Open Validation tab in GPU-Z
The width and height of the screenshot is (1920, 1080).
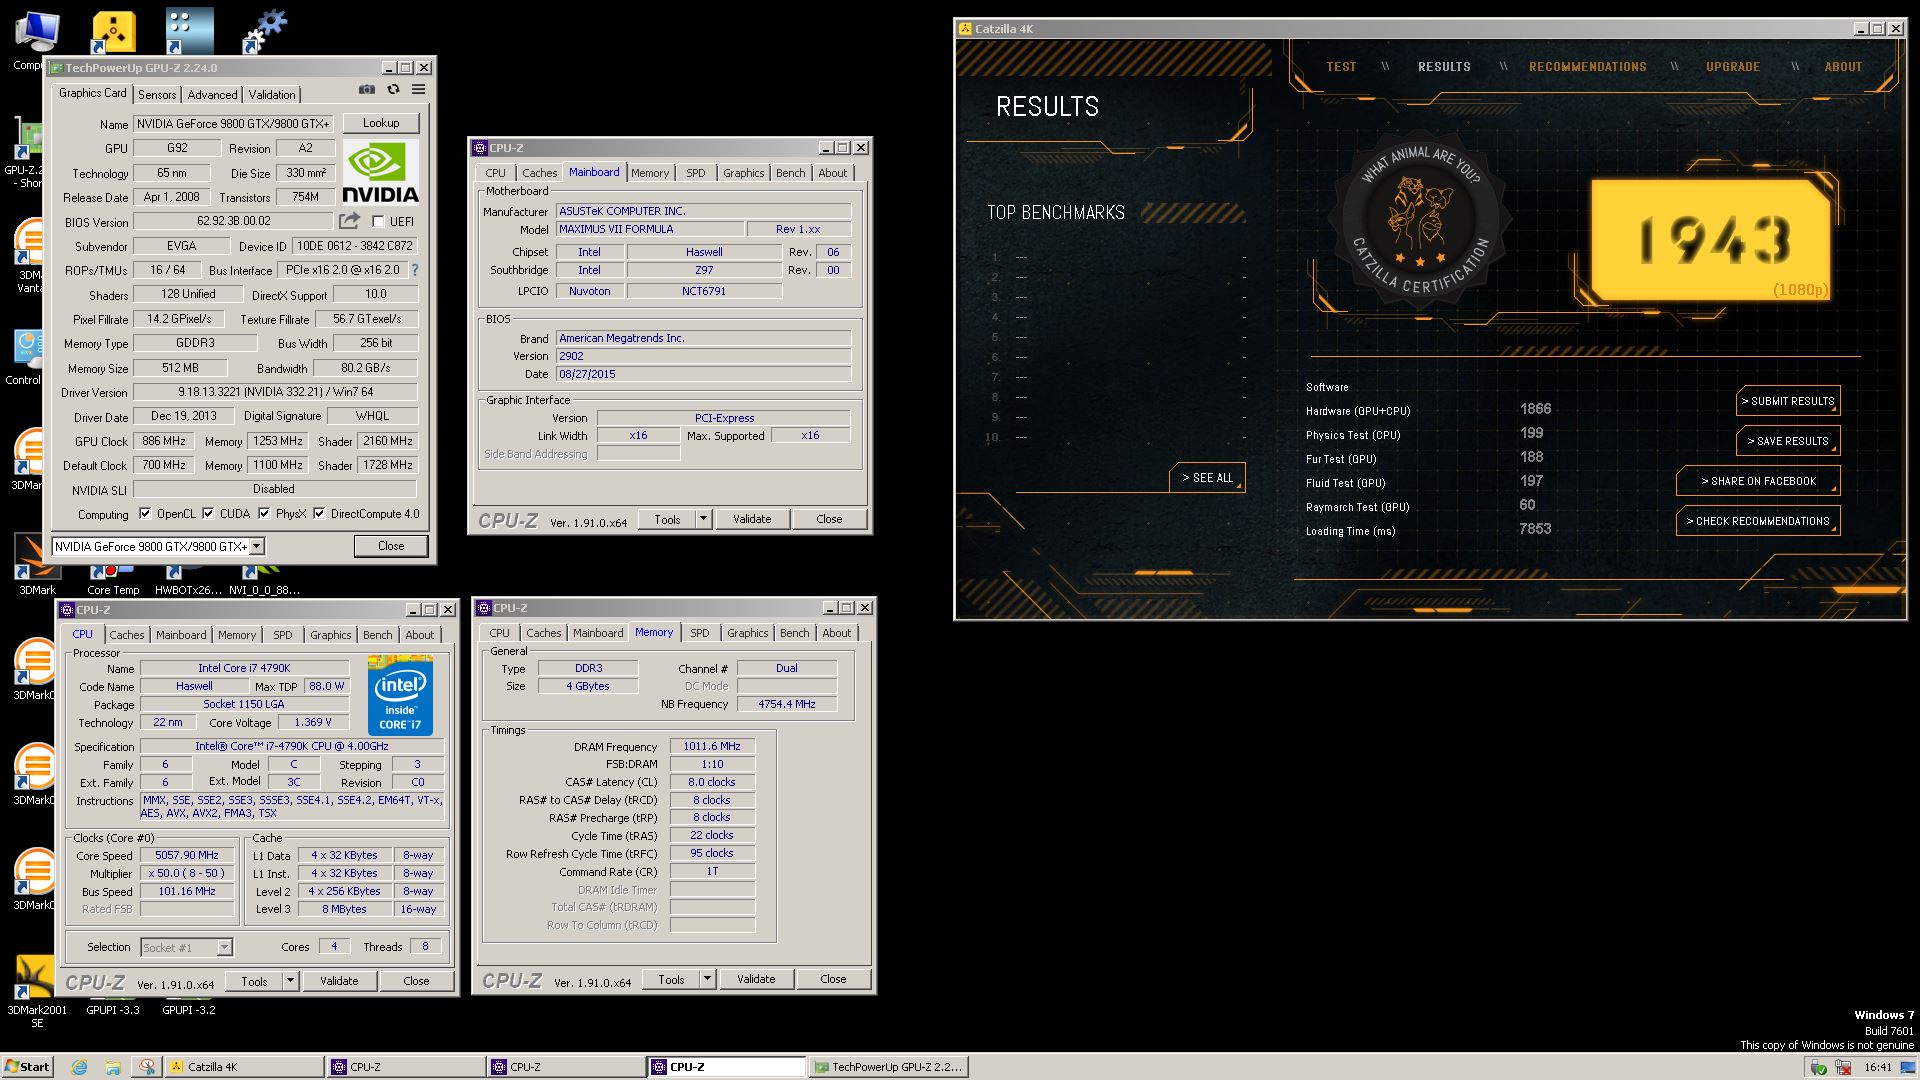coord(272,94)
